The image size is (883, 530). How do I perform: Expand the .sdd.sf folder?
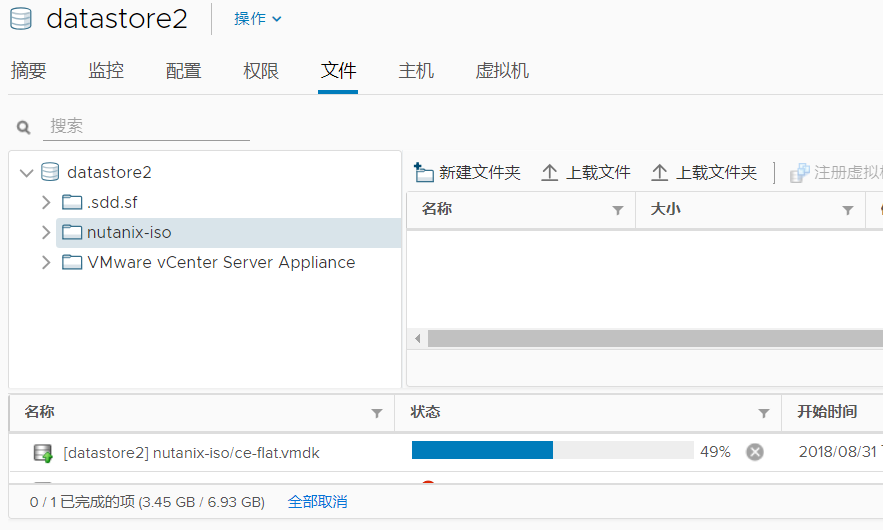46,202
